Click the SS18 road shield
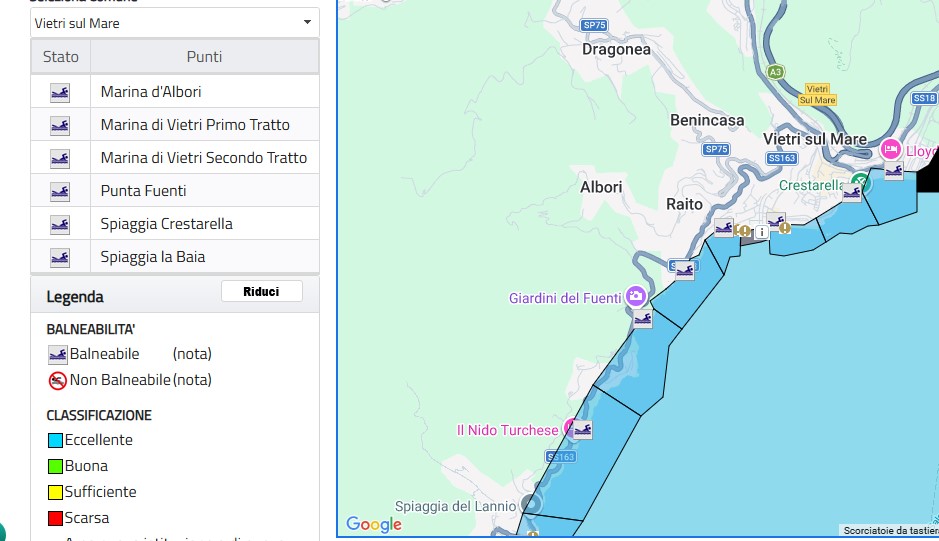The height and width of the screenshot is (541, 939). pos(924,98)
